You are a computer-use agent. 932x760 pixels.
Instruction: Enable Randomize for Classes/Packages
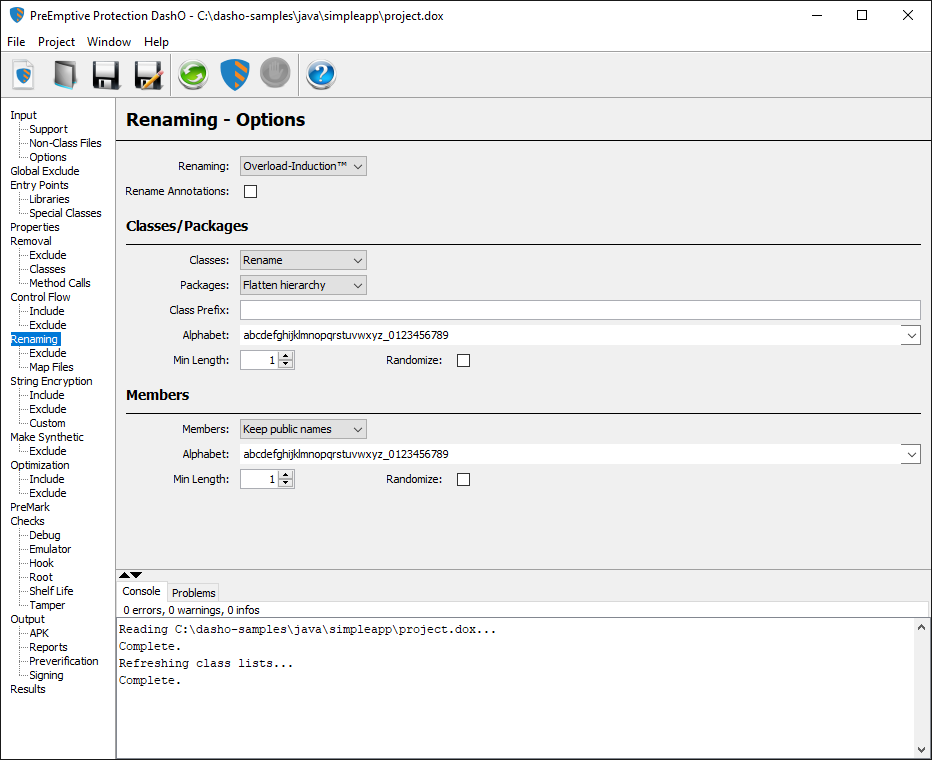point(464,360)
